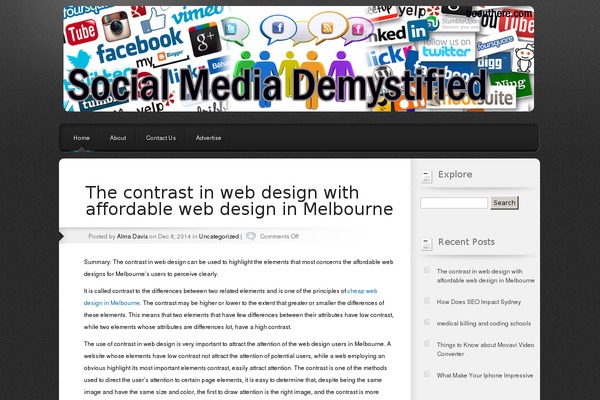600x400 pixels.
Task: Click the comments speech bubble icon
Action: coord(251,236)
